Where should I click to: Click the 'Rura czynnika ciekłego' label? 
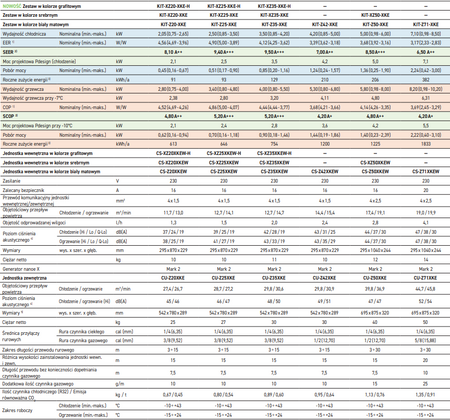coord(82,332)
